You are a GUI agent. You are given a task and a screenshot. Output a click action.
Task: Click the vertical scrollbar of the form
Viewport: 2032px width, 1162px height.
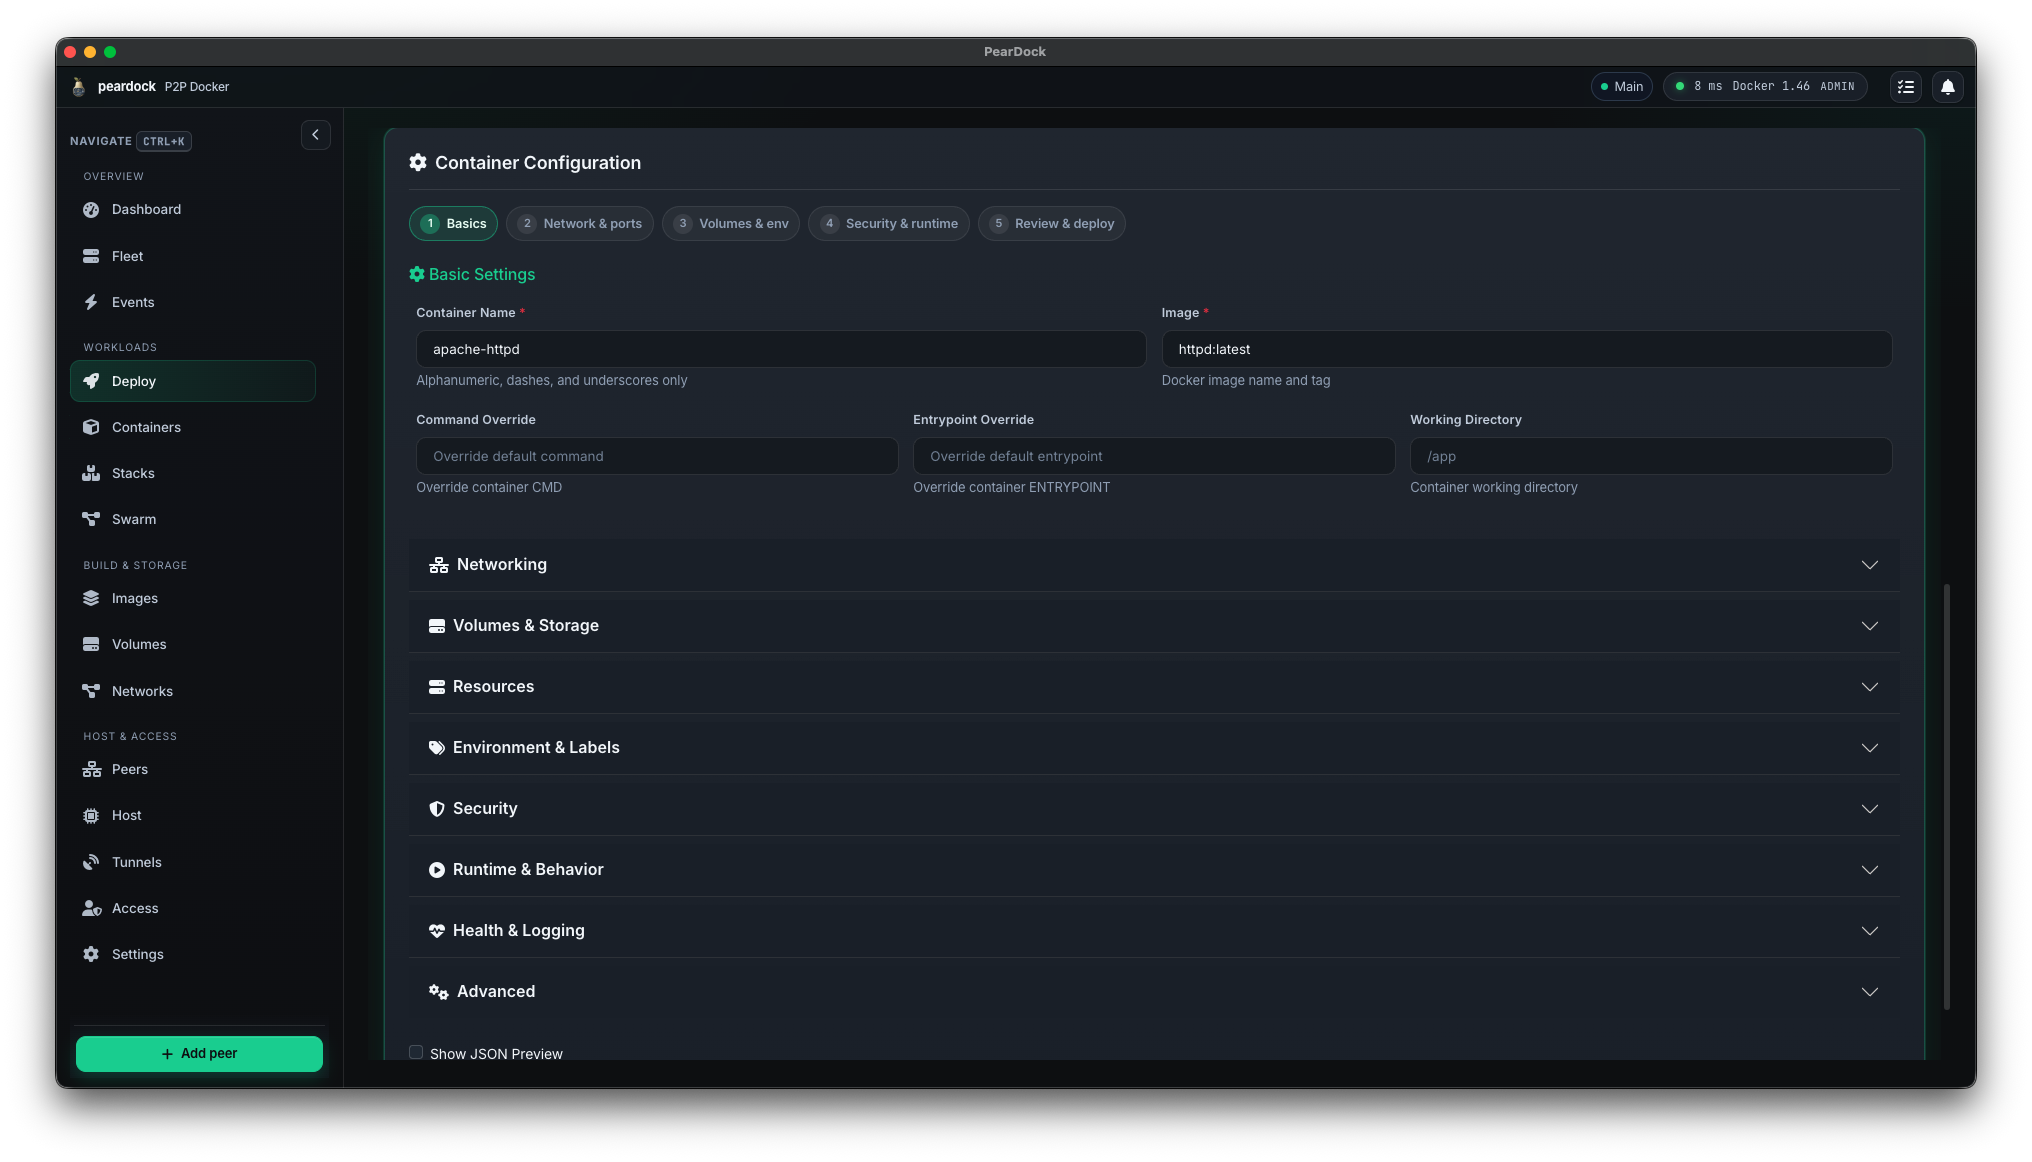click(x=1946, y=797)
